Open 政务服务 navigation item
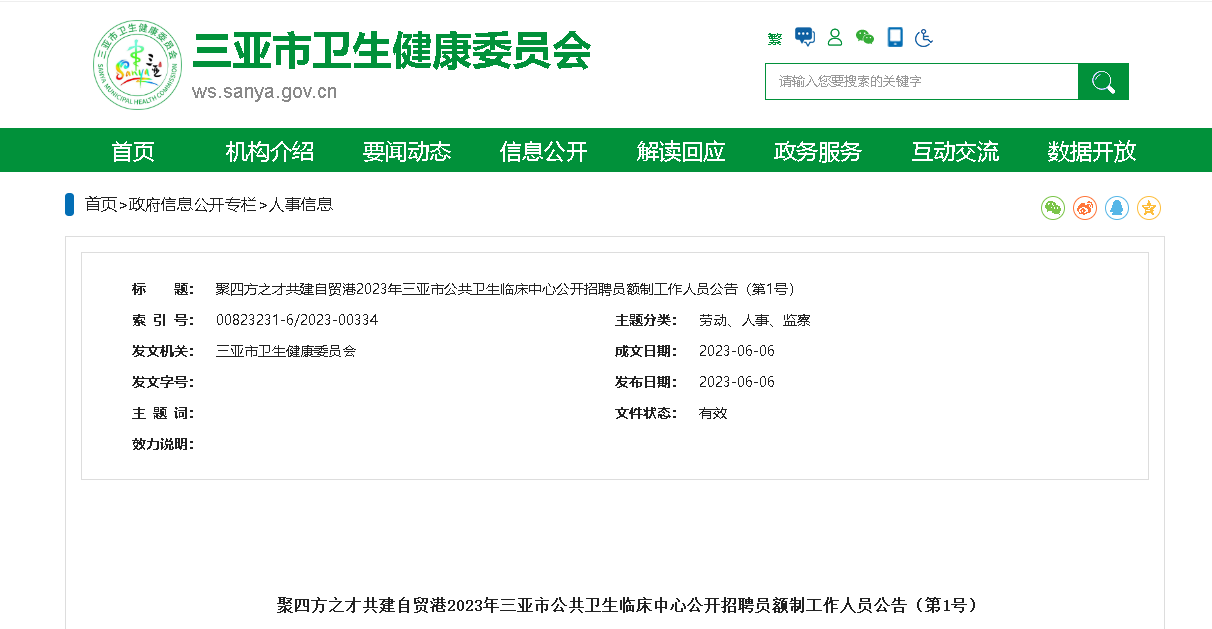1212x629 pixels. (x=818, y=151)
